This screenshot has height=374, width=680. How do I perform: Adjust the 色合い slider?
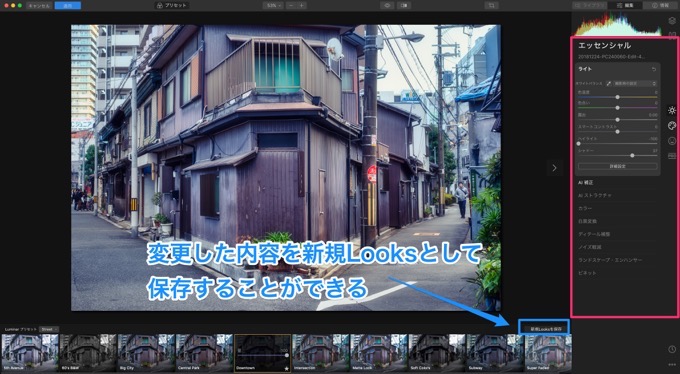618,108
